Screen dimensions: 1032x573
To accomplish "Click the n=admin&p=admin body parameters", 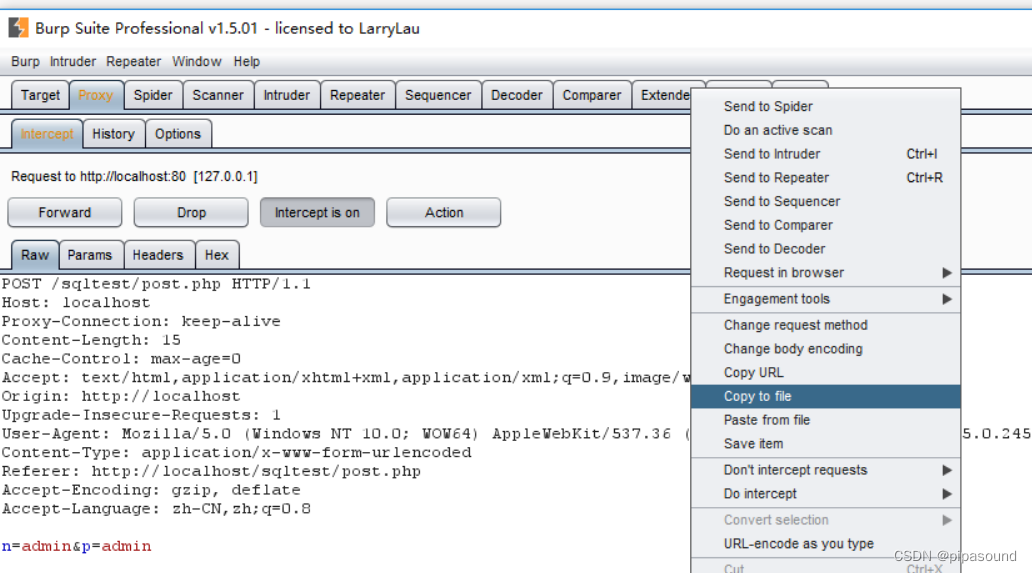I will tap(76, 546).
